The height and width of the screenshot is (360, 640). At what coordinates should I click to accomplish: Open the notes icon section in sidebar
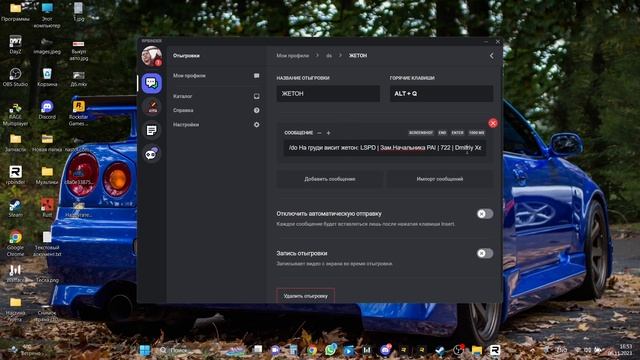(151, 131)
